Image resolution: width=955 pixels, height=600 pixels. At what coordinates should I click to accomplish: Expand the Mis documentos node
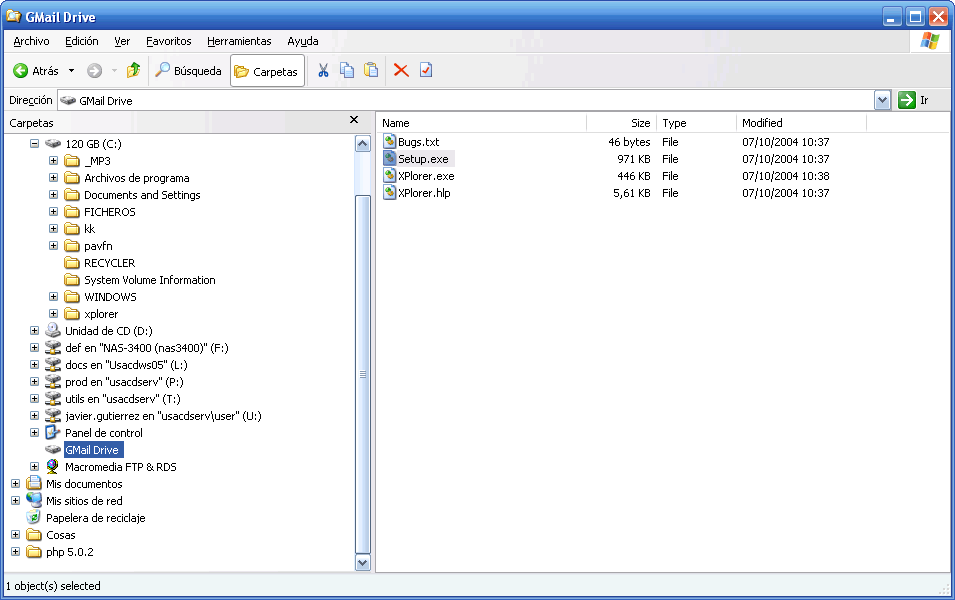[16, 484]
